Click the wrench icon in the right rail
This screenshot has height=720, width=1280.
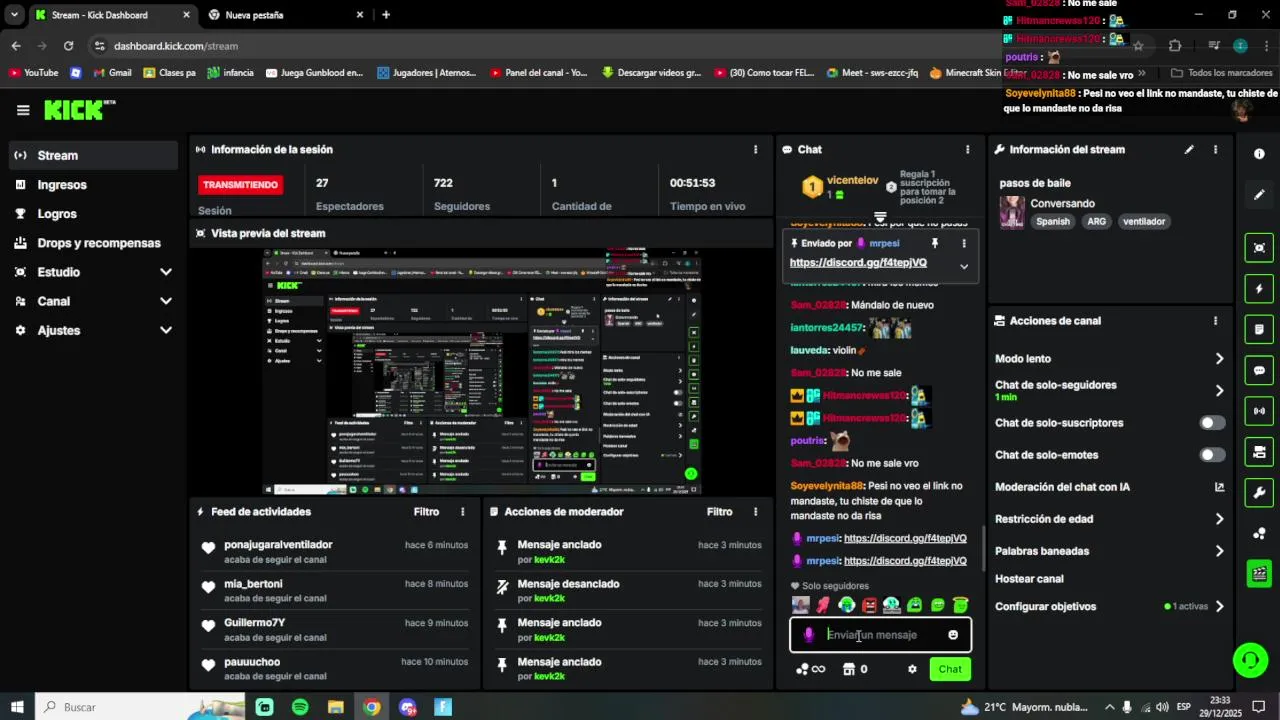1259,492
